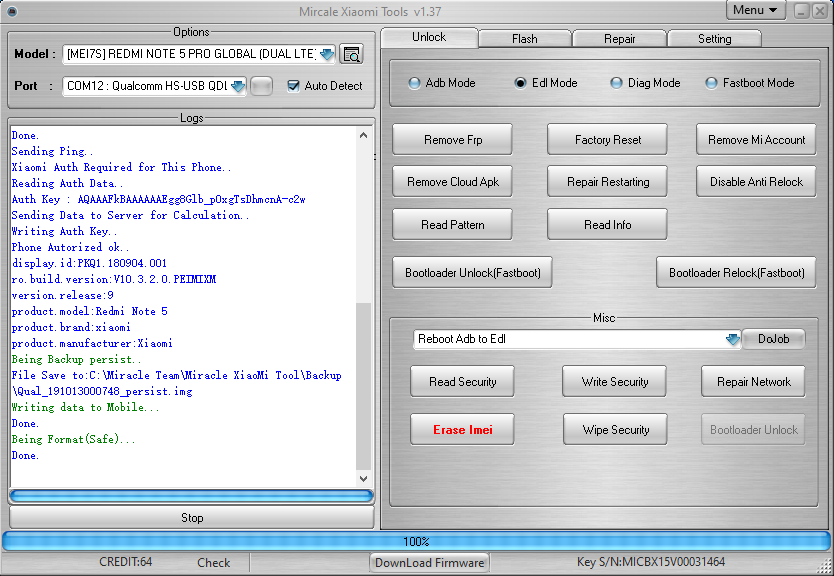
Task: Click the red Erase Imei button
Action: [x=462, y=430]
